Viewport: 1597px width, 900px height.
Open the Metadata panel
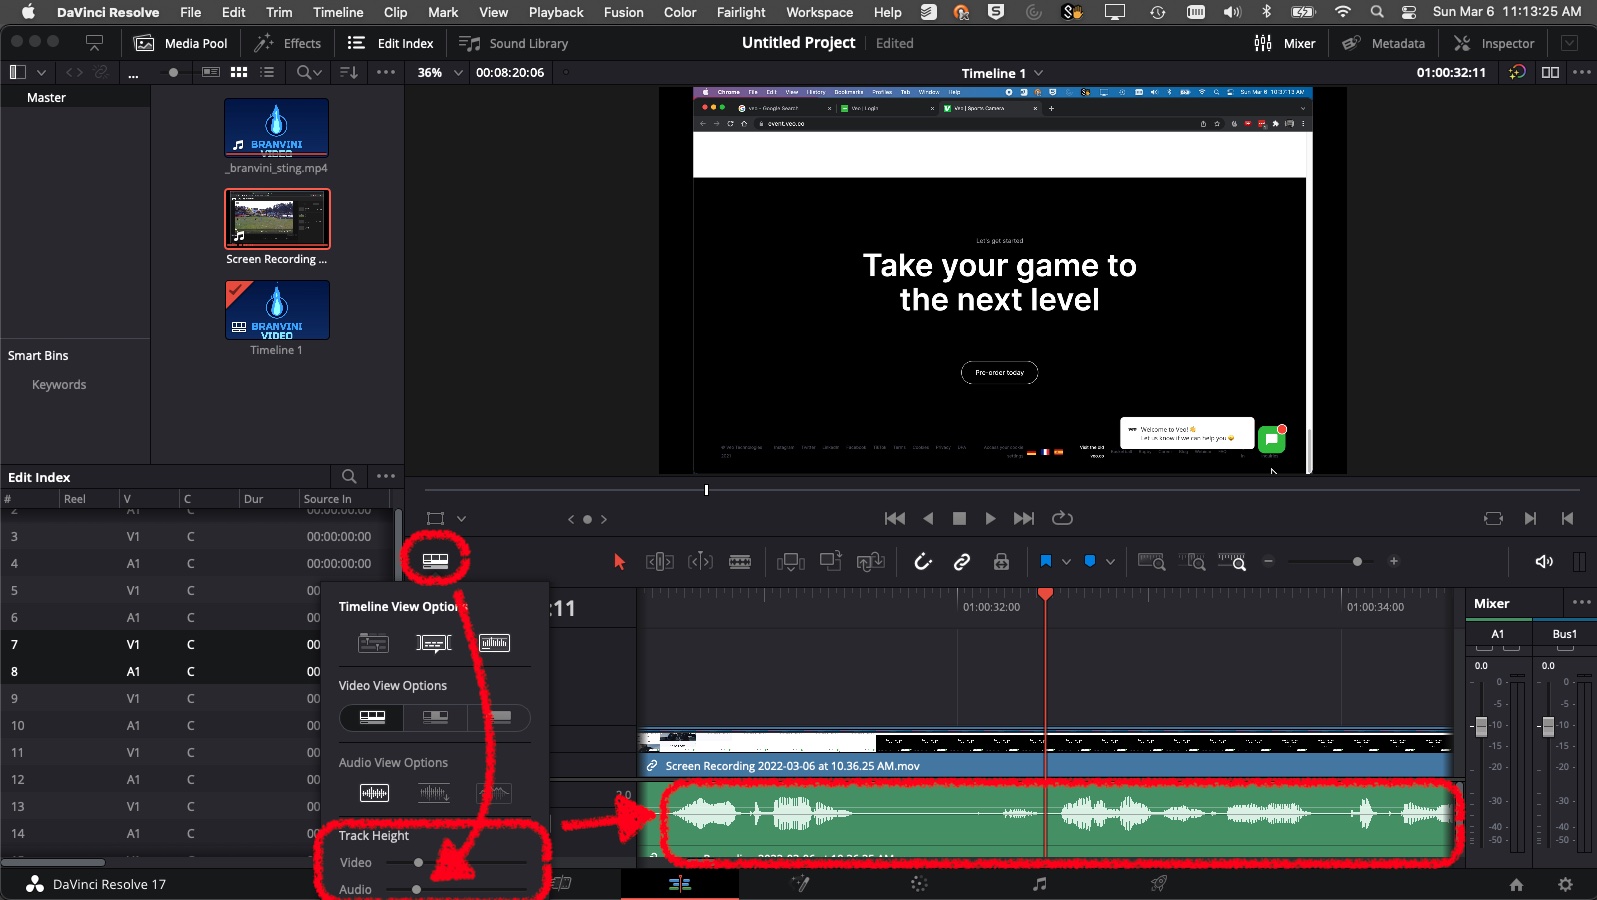[1384, 43]
